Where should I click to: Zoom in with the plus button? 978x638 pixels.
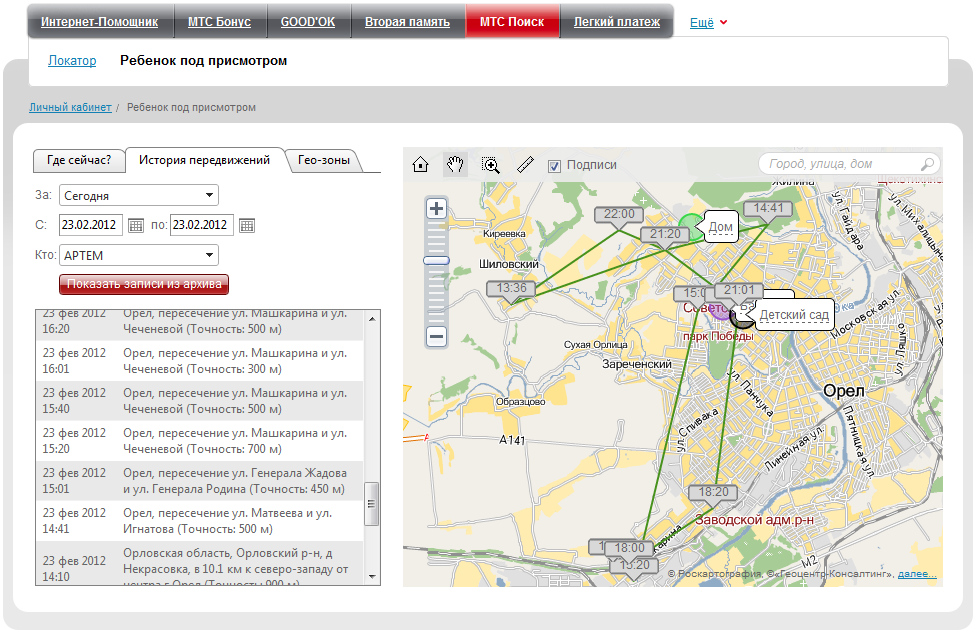(437, 208)
